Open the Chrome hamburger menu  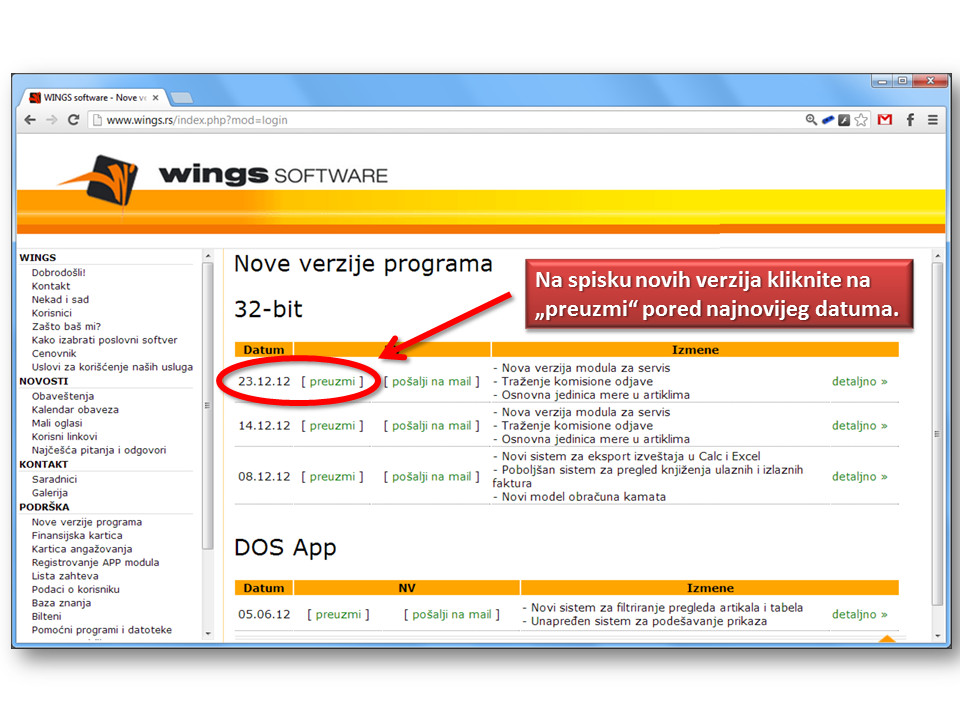(x=933, y=120)
